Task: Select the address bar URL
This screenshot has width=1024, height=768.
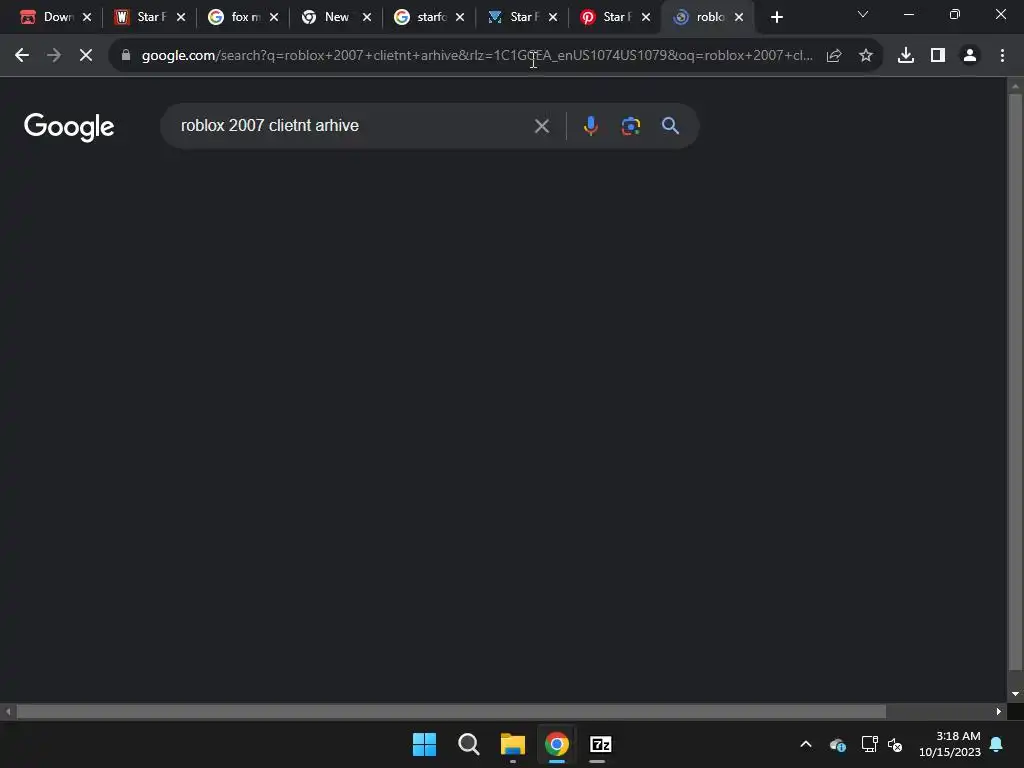Action: click(477, 56)
